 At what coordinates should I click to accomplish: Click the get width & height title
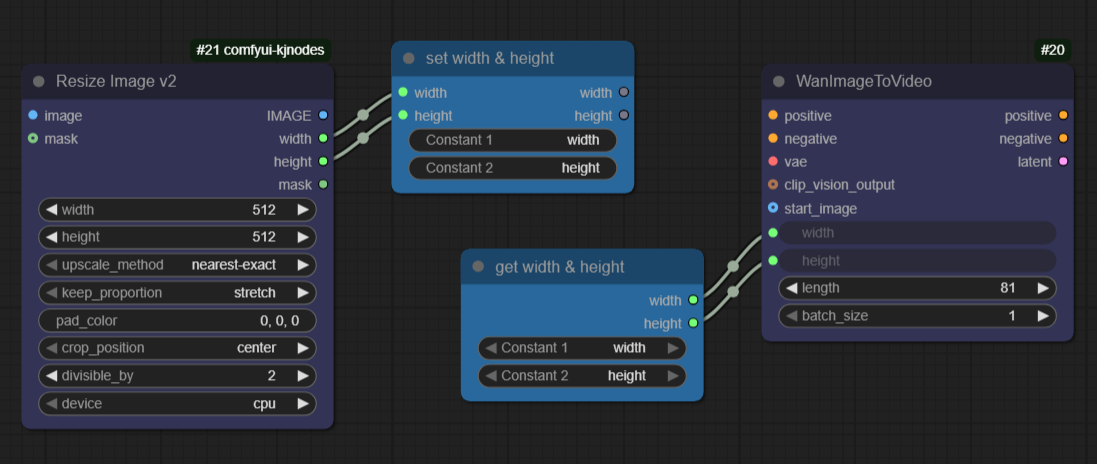click(560, 267)
